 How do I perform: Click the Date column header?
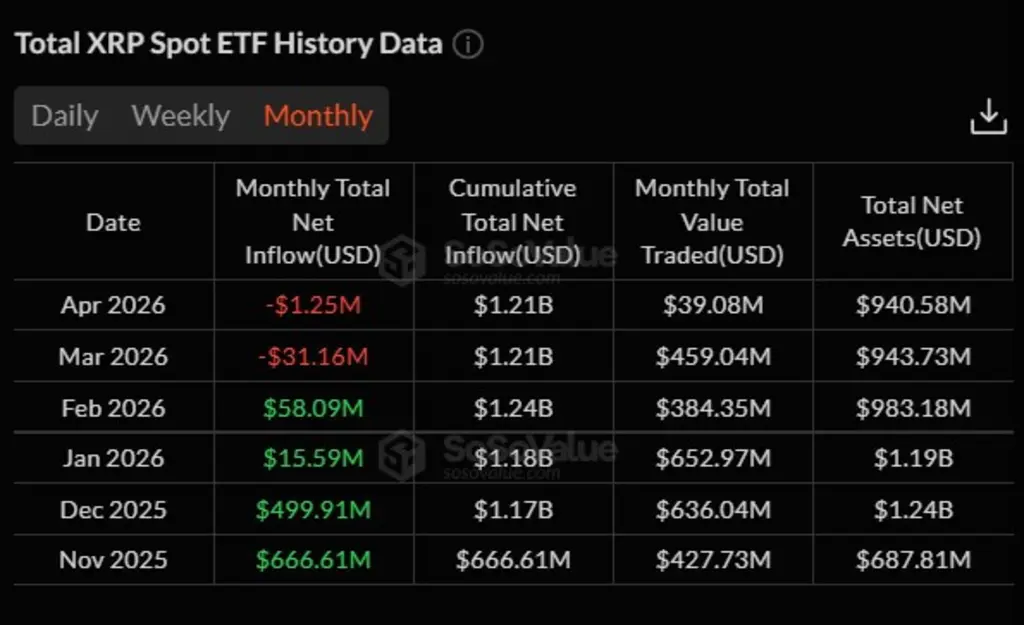pyautogui.click(x=113, y=222)
